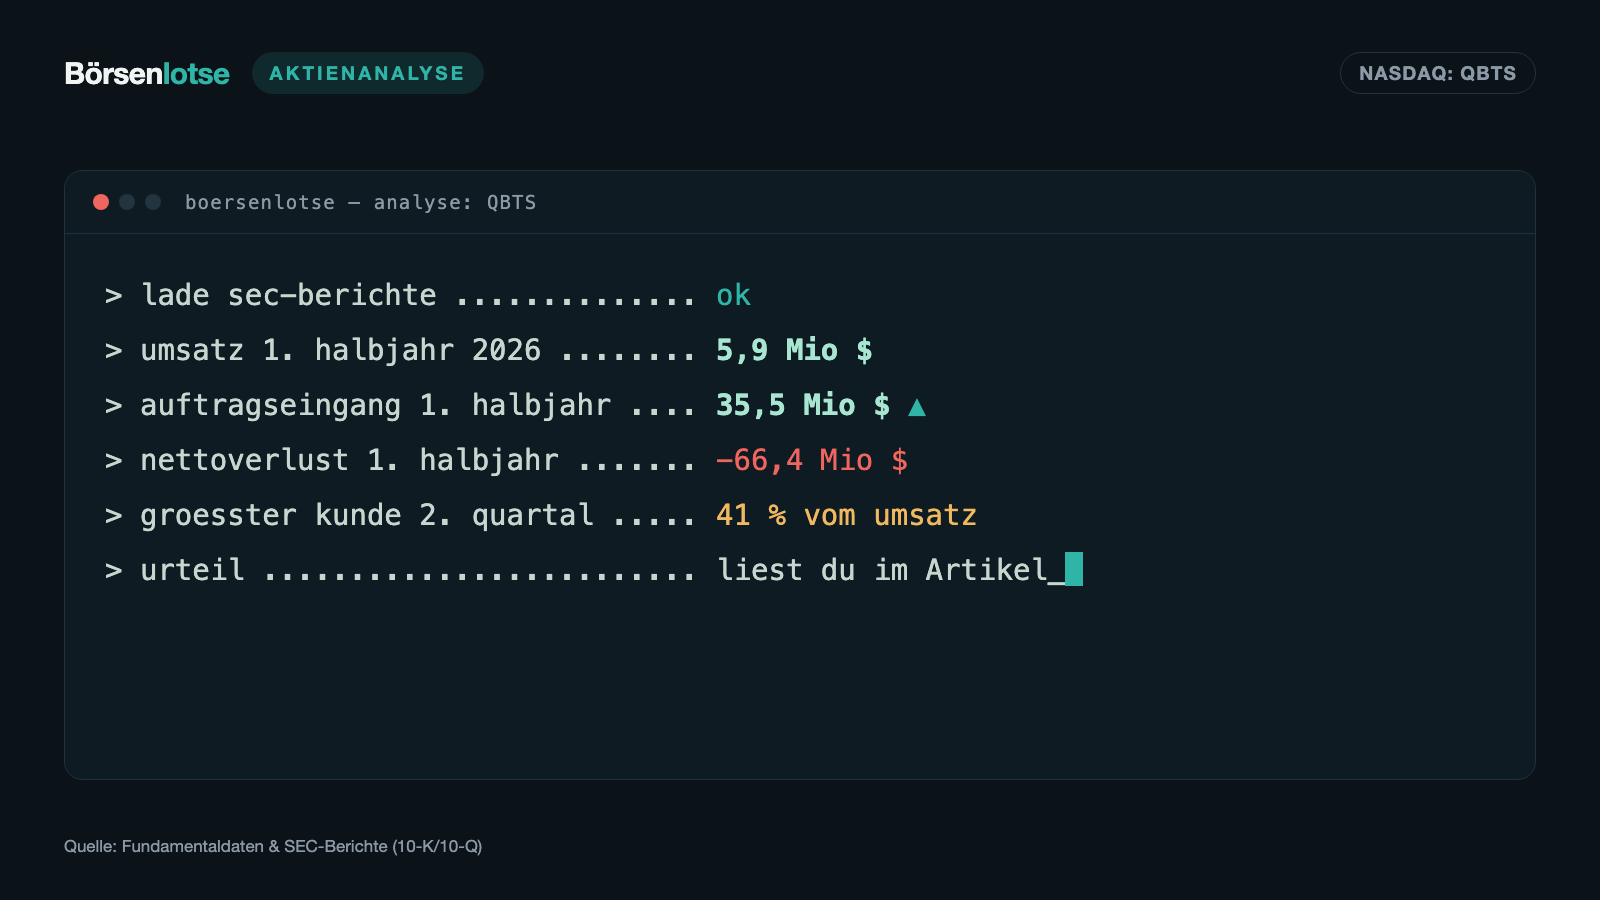The image size is (1600, 900).
Task: Open the NASDAQ: QBTS ticker pill
Action: coord(1437,73)
